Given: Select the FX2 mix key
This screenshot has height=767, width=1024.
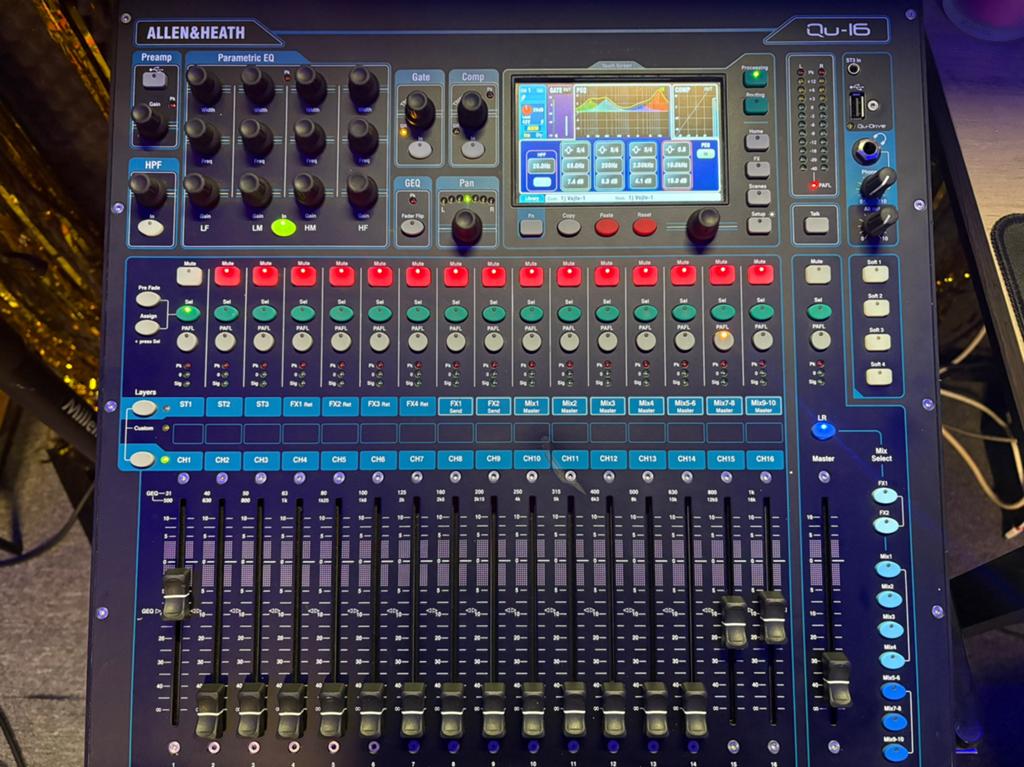Looking at the screenshot, I should [886, 525].
